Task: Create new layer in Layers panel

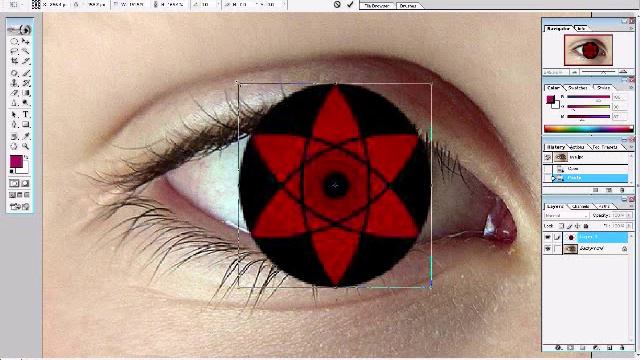Action: [609, 348]
